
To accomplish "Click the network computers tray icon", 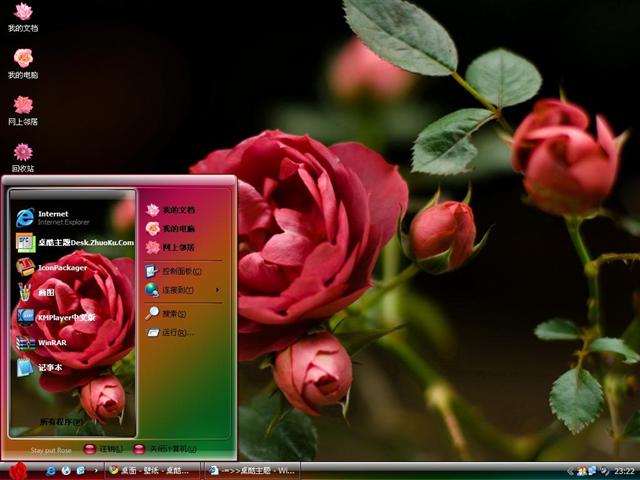I will point(592,471).
